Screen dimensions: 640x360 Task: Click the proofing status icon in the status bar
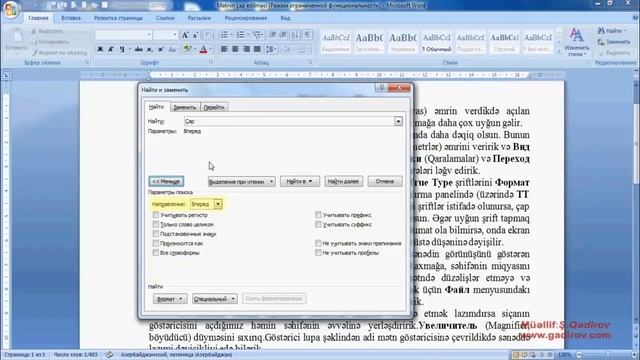[109, 355]
